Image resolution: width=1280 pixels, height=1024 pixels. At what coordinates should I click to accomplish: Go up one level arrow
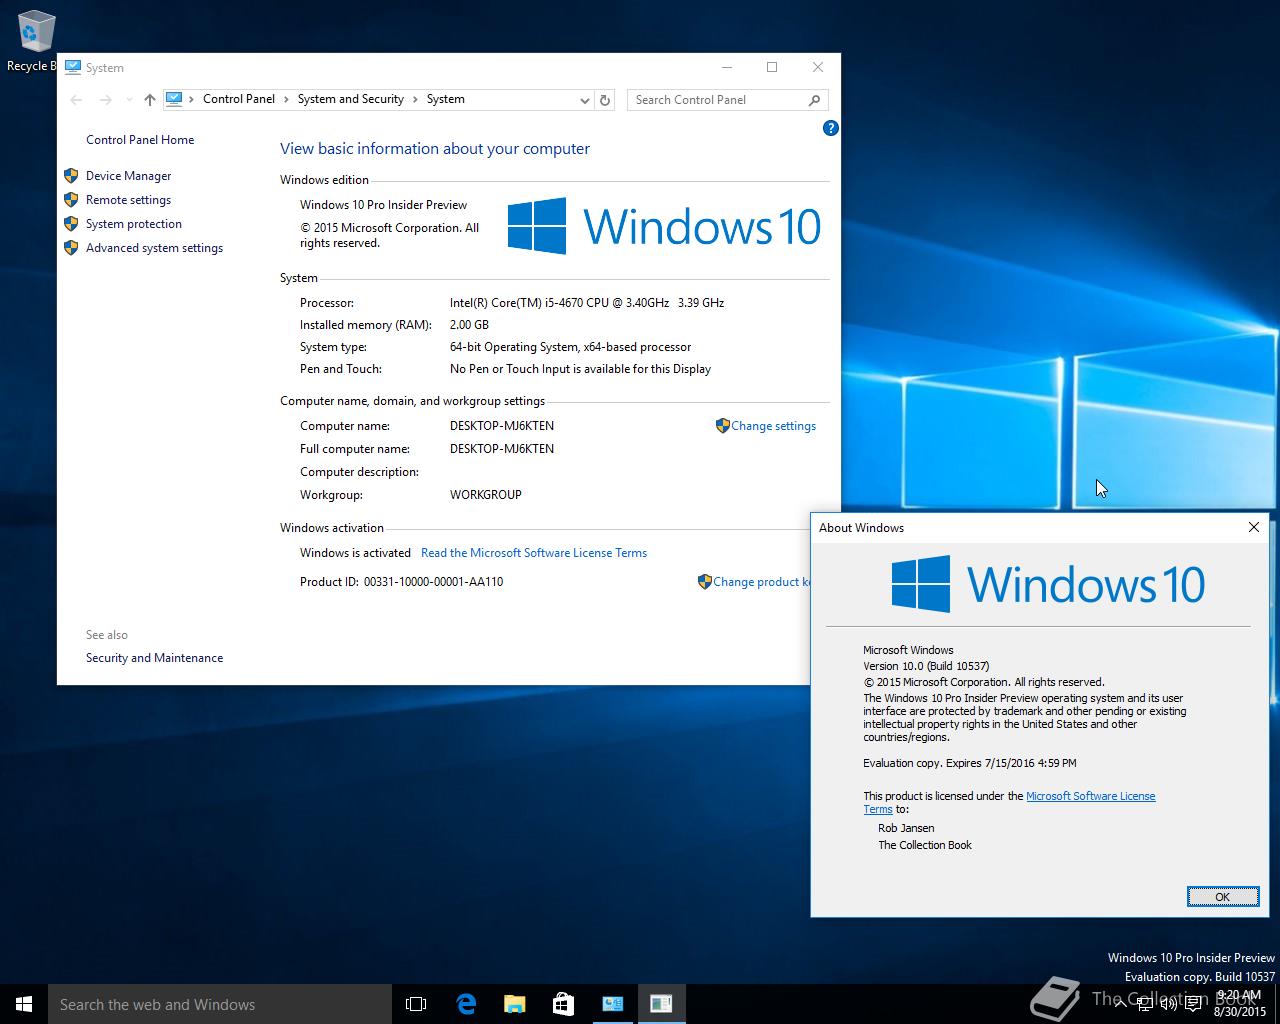pos(150,100)
